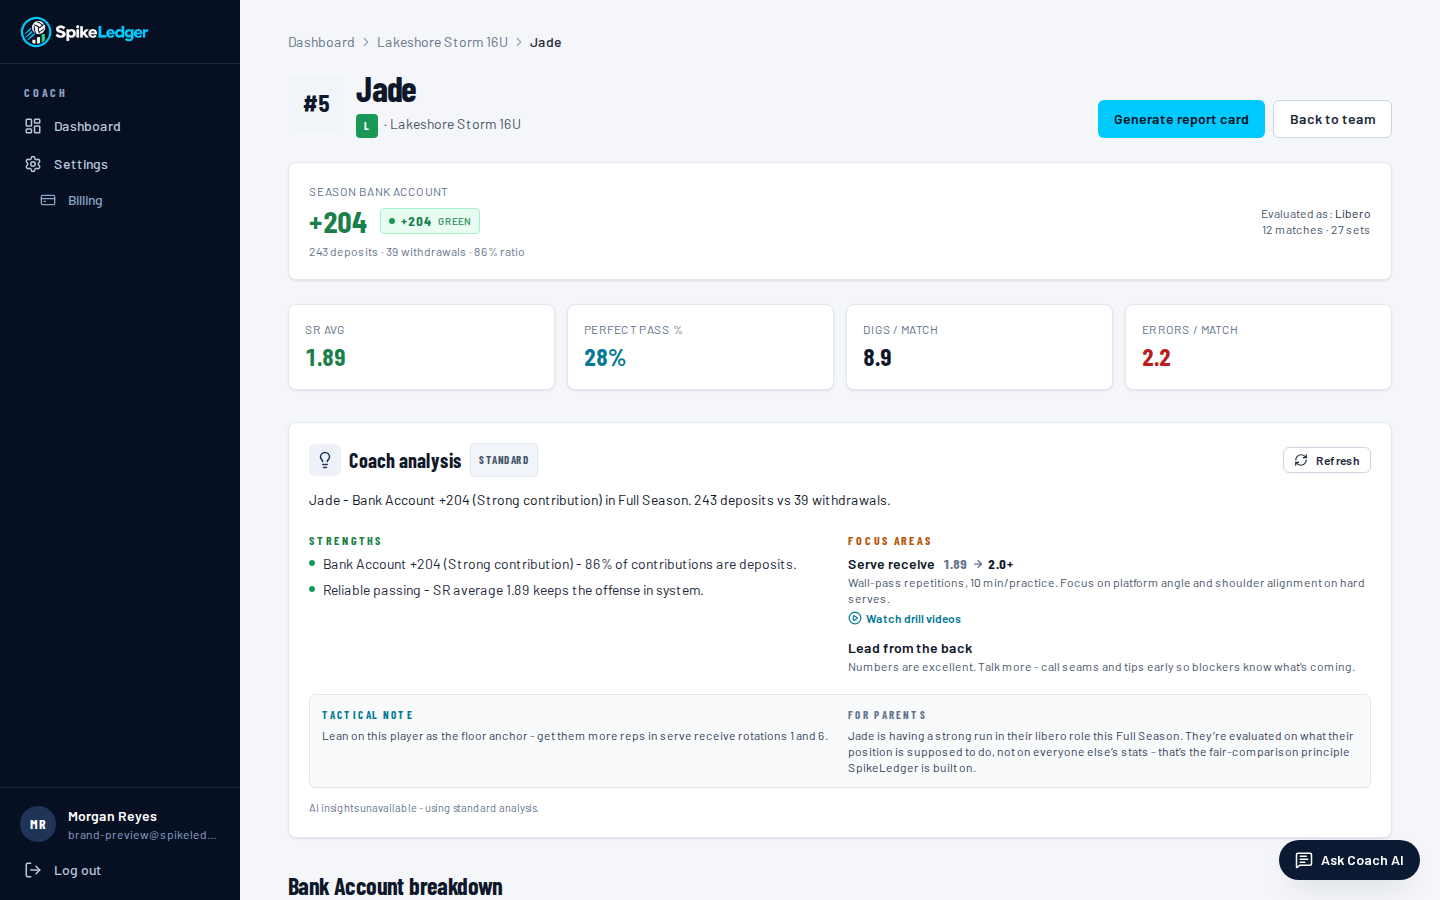Click the 'Bank Account breakdown' heading
The width and height of the screenshot is (1440, 900).
click(395, 887)
